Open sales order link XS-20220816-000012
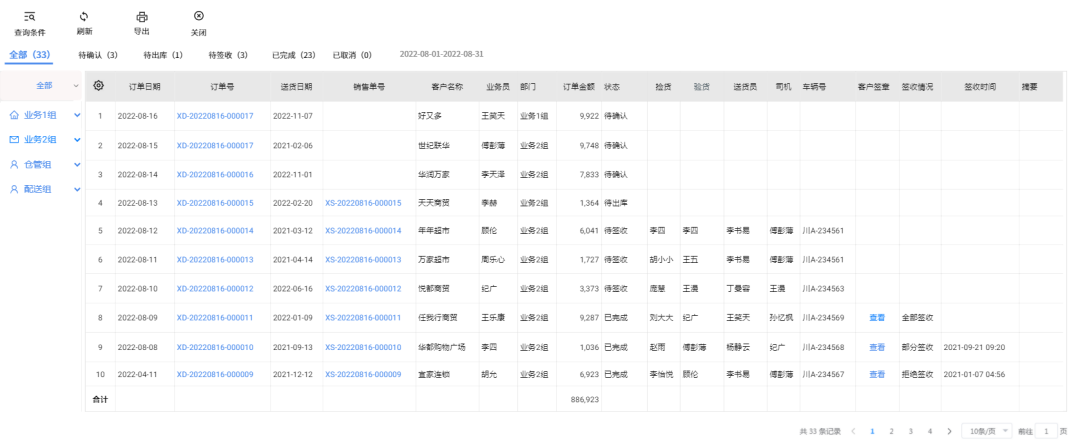1080x448 pixels. (x=363, y=289)
